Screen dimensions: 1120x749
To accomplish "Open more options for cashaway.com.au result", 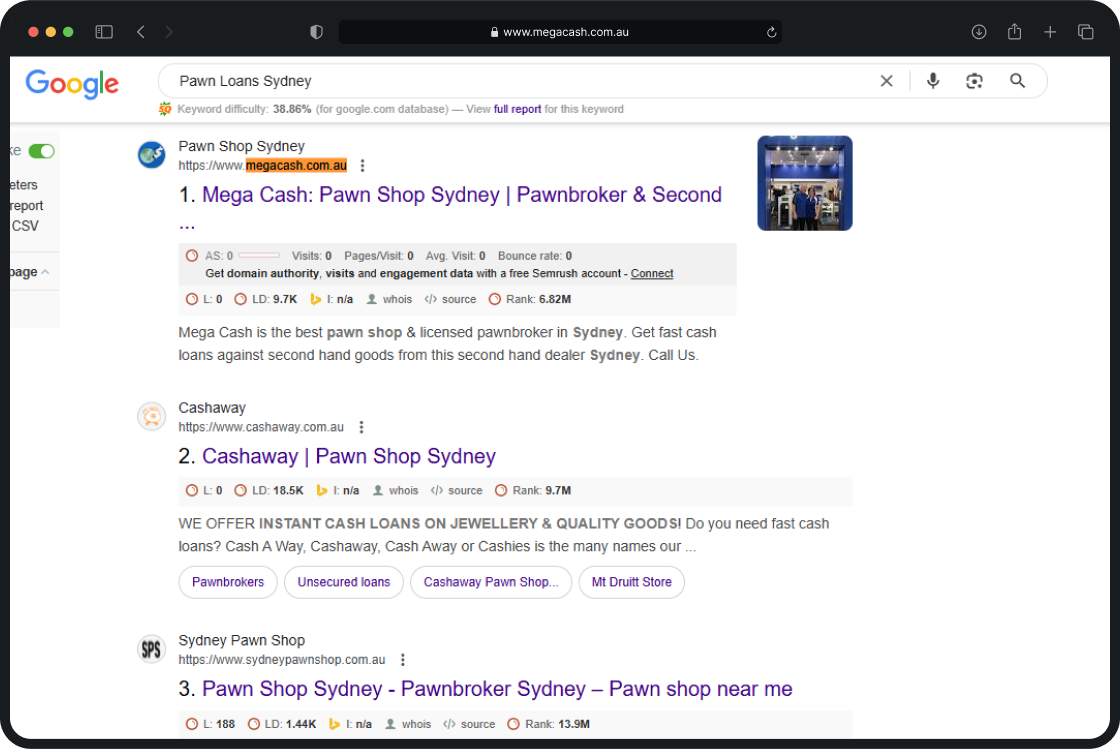I will (361, 427).
